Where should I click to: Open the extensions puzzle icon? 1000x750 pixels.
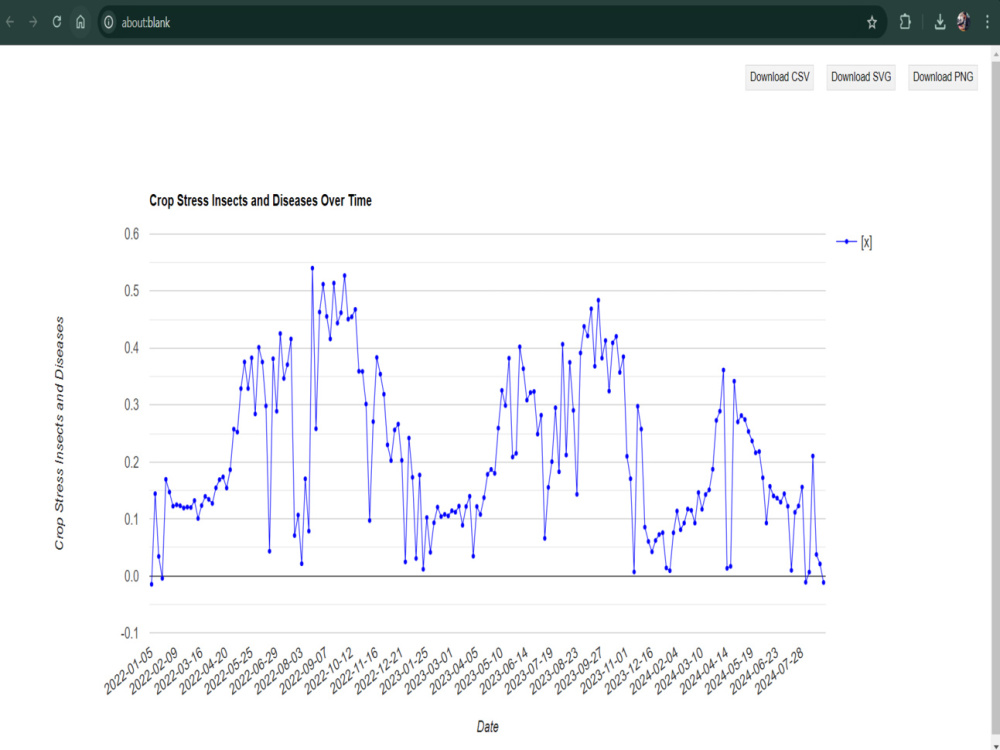coord(905,22)
